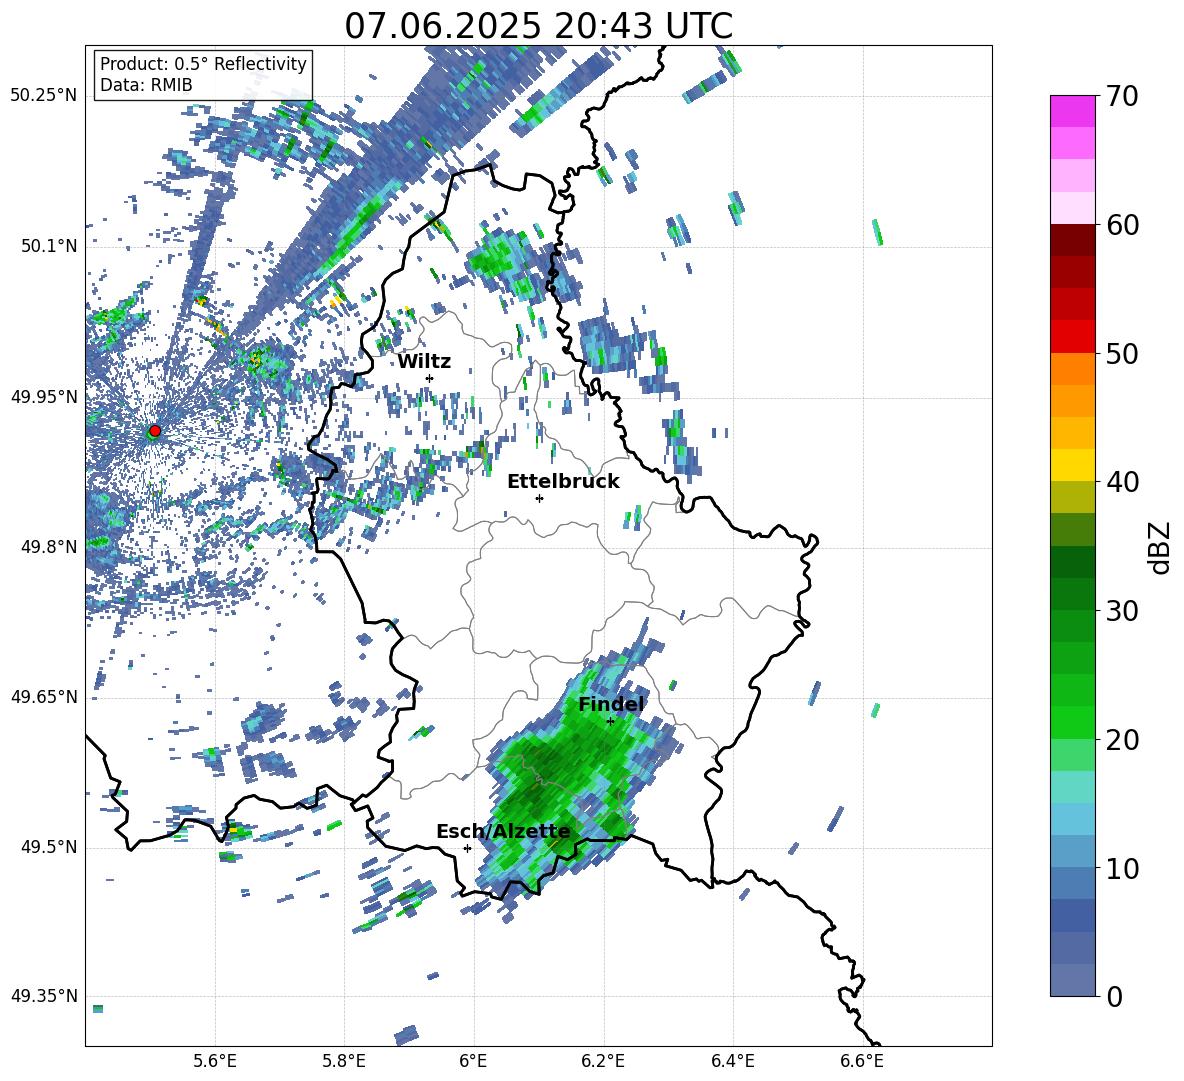Viewport: 1184px width, 1081px height.
Task: Click the 5.8°E longitude label
Action: click(x=344, y=1061)
